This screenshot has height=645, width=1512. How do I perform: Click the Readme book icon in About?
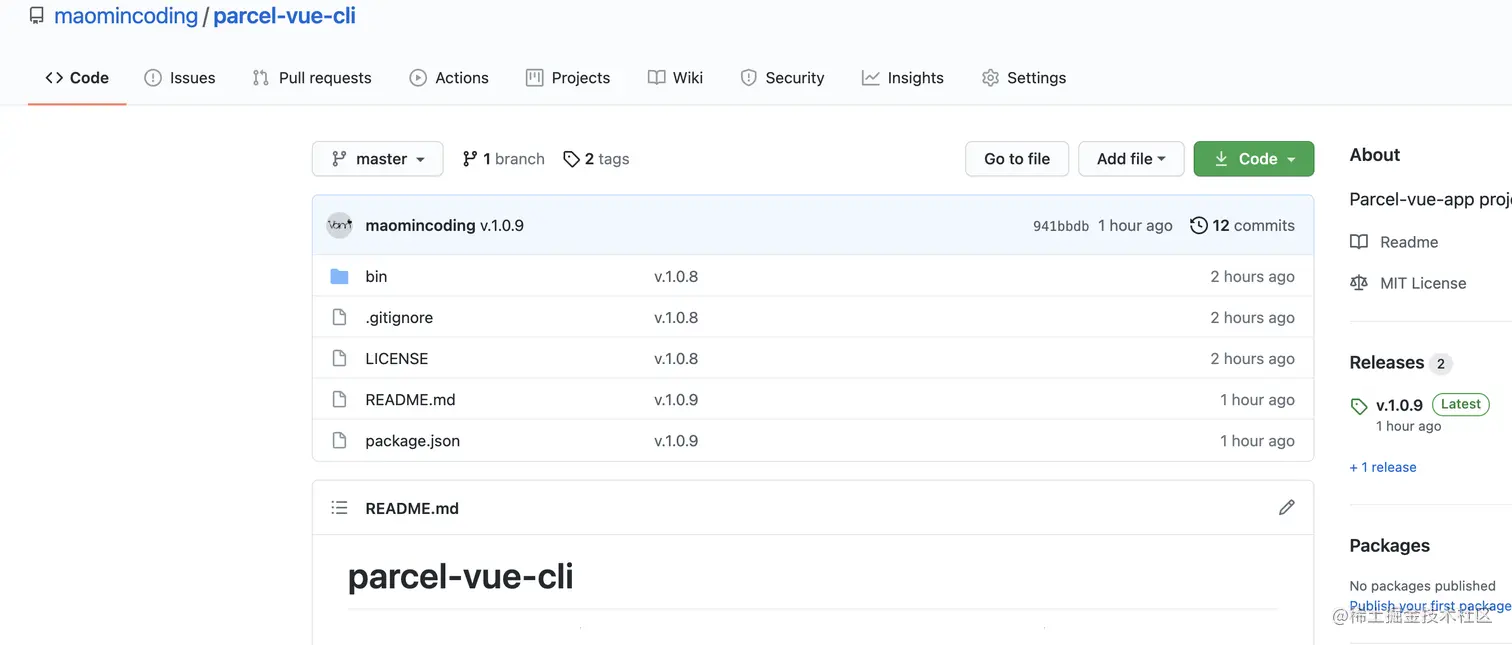1358,242
